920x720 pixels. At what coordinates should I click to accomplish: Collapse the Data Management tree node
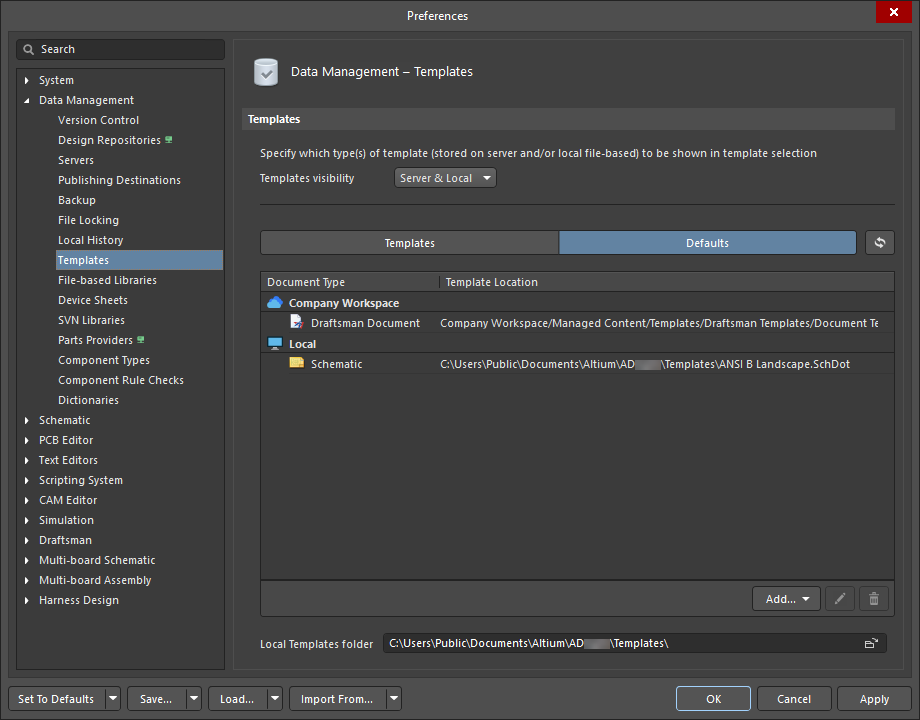point(27,100)
